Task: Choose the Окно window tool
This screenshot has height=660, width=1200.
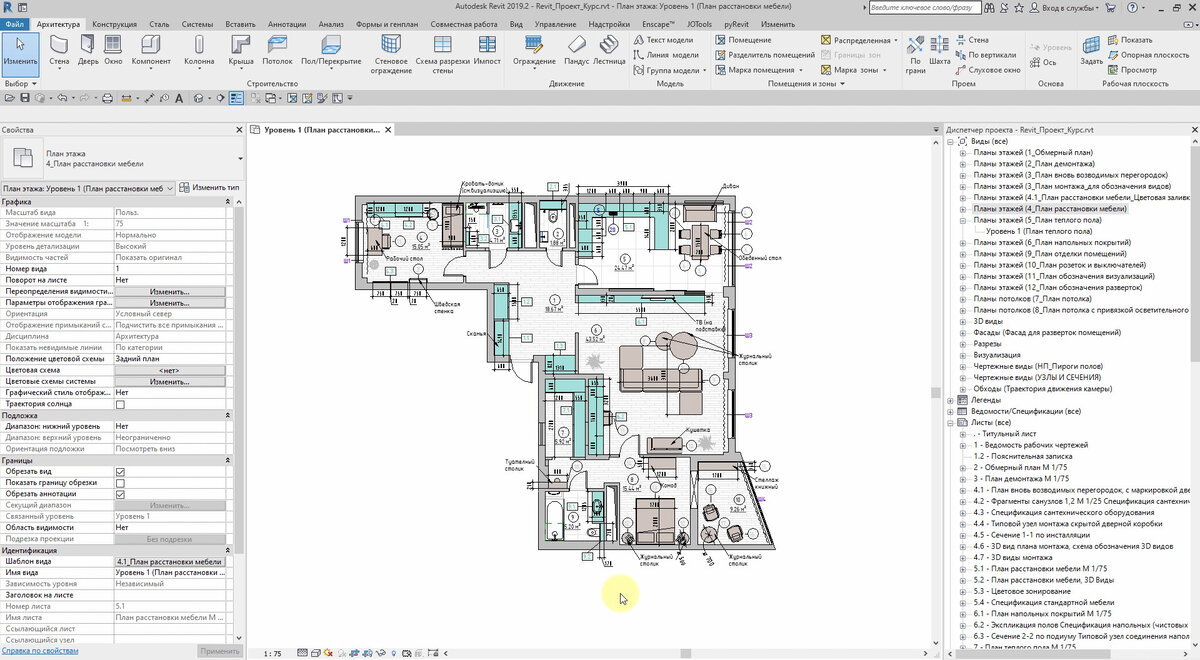Action: tap(114, 52)
